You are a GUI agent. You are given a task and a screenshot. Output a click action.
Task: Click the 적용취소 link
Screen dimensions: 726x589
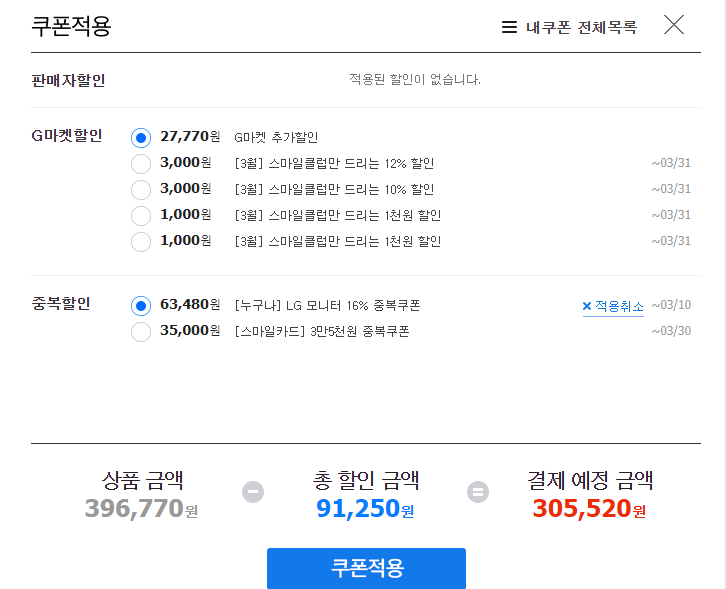pos(619,306)
